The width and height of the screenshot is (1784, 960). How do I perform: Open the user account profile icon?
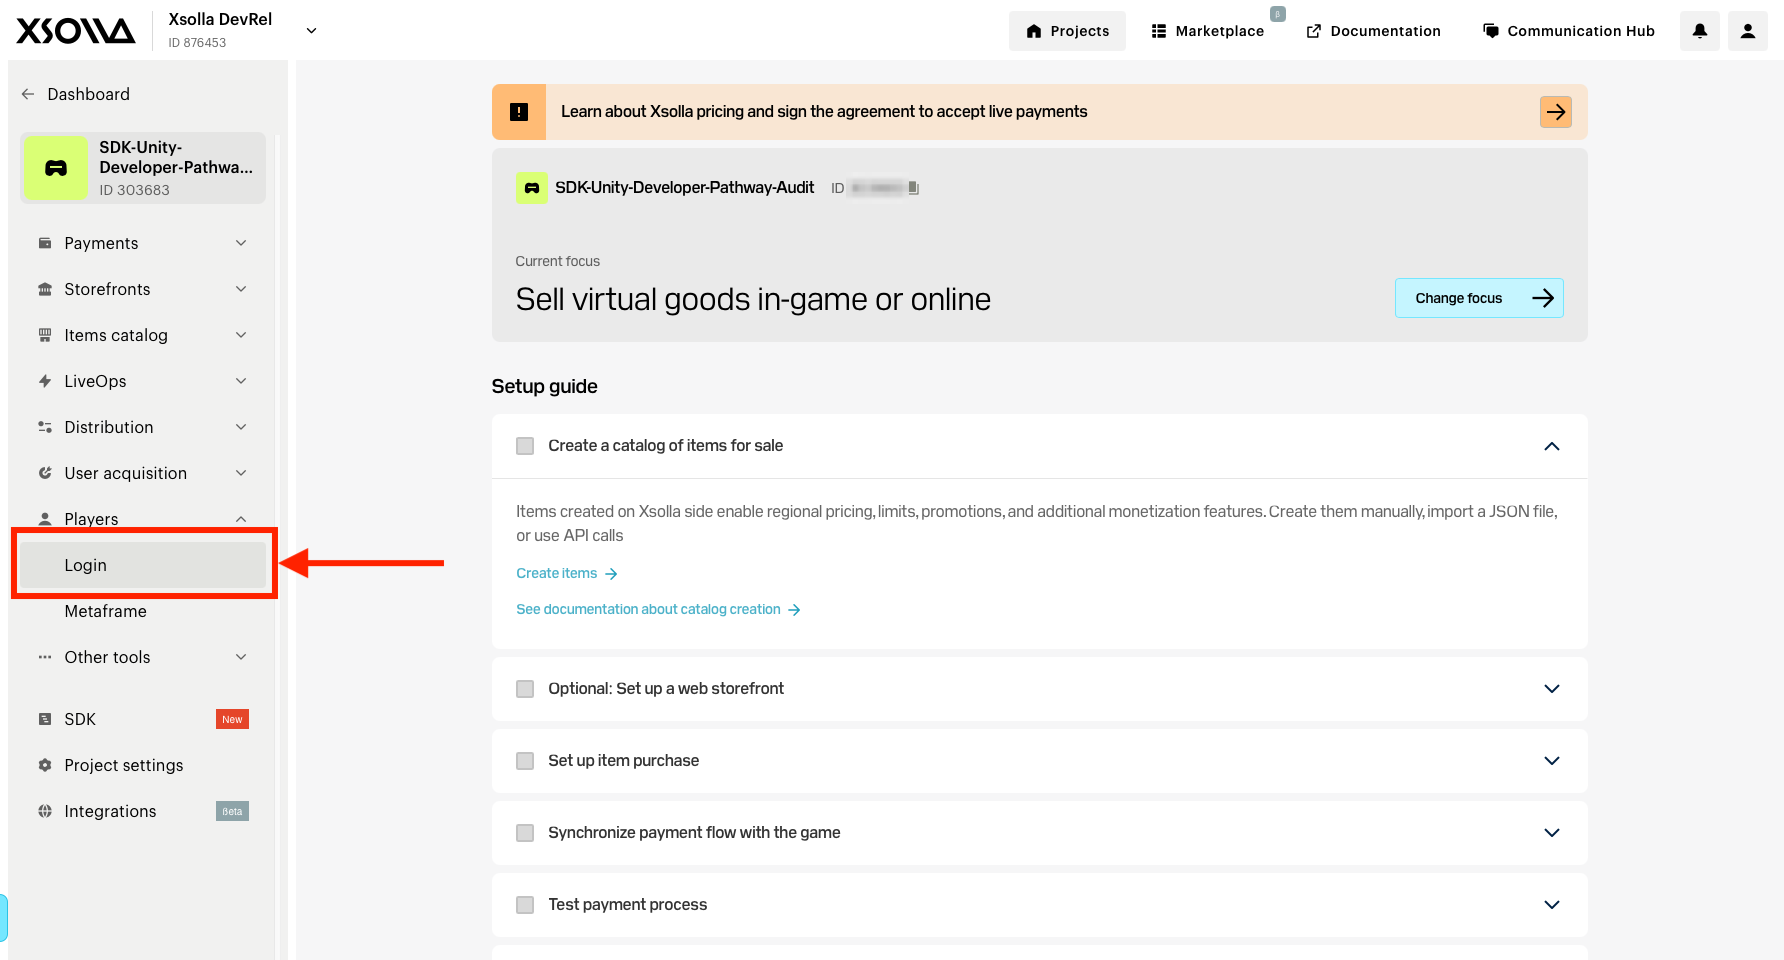(x=1747, y=31)
